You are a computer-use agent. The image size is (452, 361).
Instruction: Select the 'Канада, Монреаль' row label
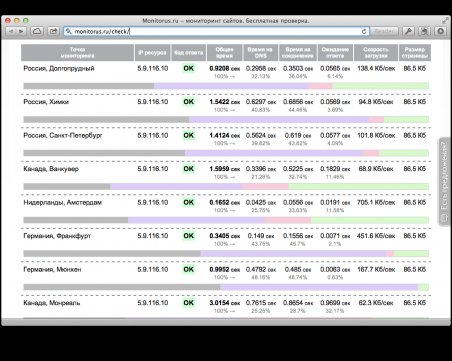click(52, 303)
